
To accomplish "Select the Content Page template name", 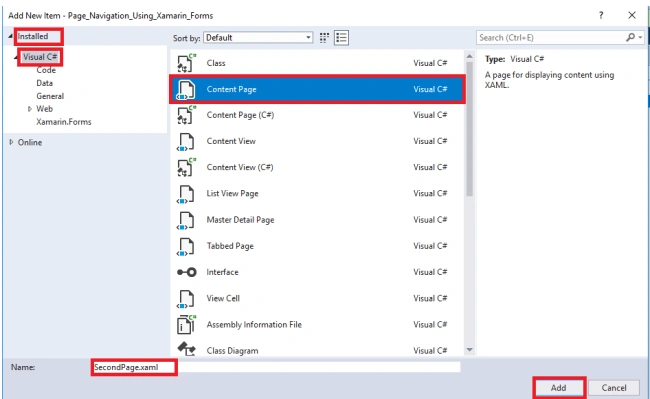I will coord(231,89).
